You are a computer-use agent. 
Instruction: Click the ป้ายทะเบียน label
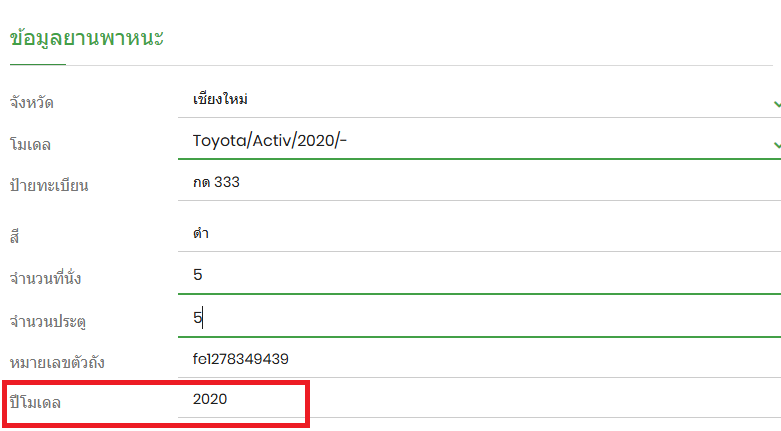coord(48,185)
